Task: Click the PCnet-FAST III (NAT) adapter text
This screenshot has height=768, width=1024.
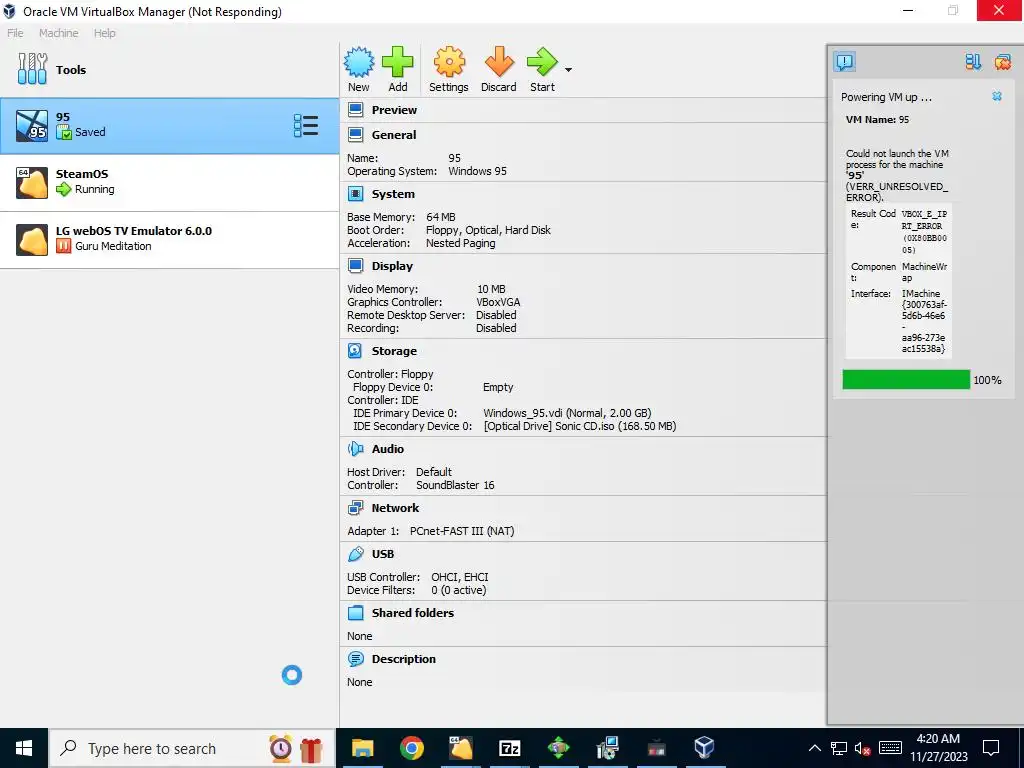Action: click(x=462, y=531)
